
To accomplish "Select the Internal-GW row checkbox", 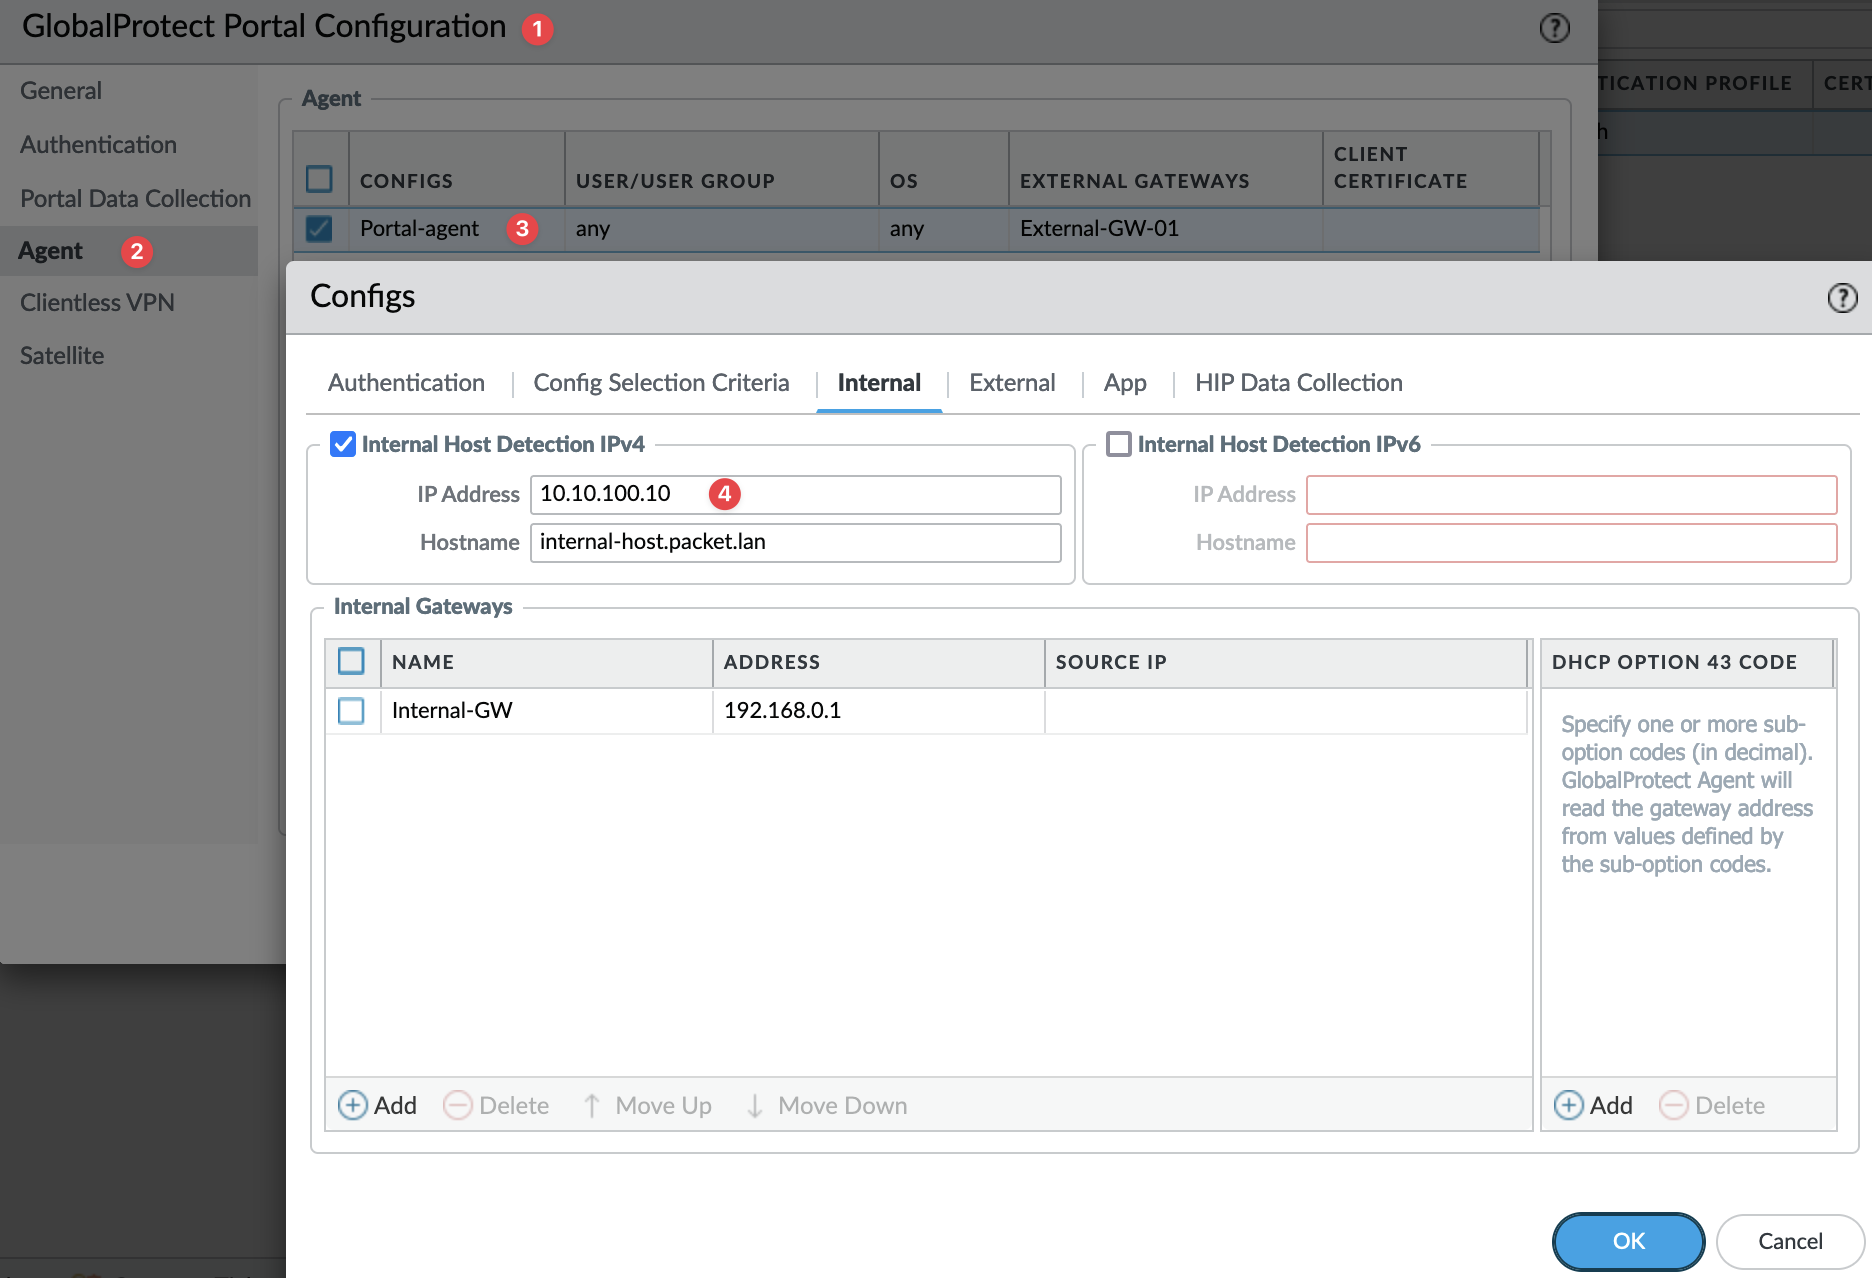I will tap(351, 710).
